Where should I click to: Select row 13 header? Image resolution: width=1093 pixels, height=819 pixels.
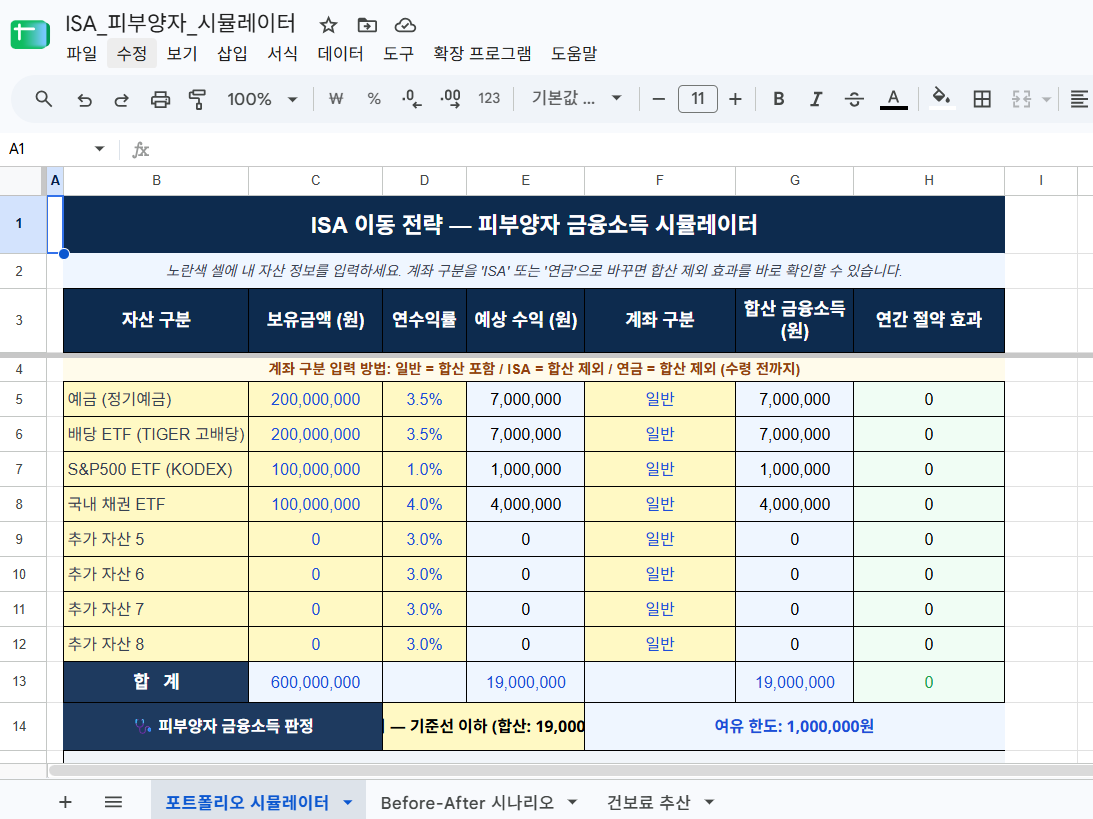pyautogui.click(x=19, y=682)
